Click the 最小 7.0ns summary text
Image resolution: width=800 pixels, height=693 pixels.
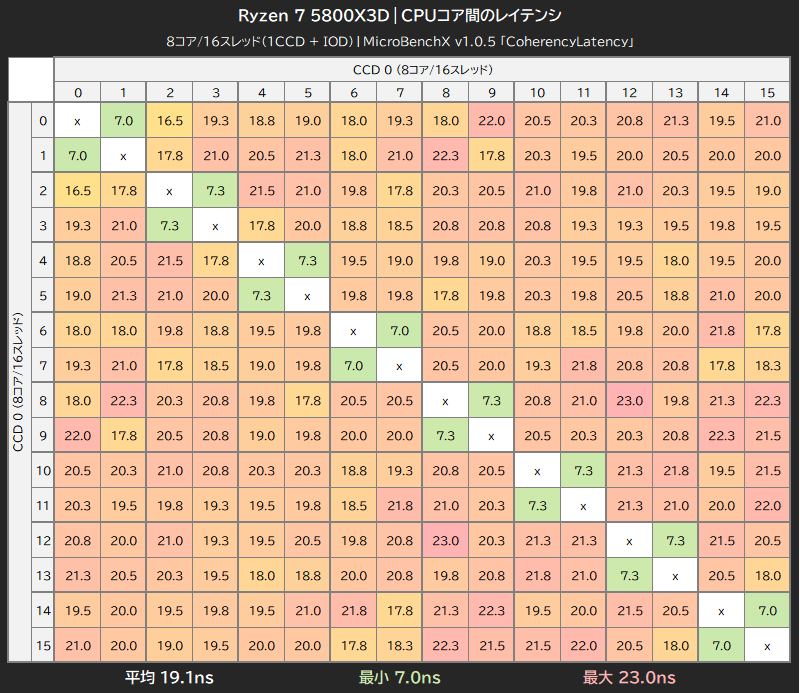click(399, 677)
